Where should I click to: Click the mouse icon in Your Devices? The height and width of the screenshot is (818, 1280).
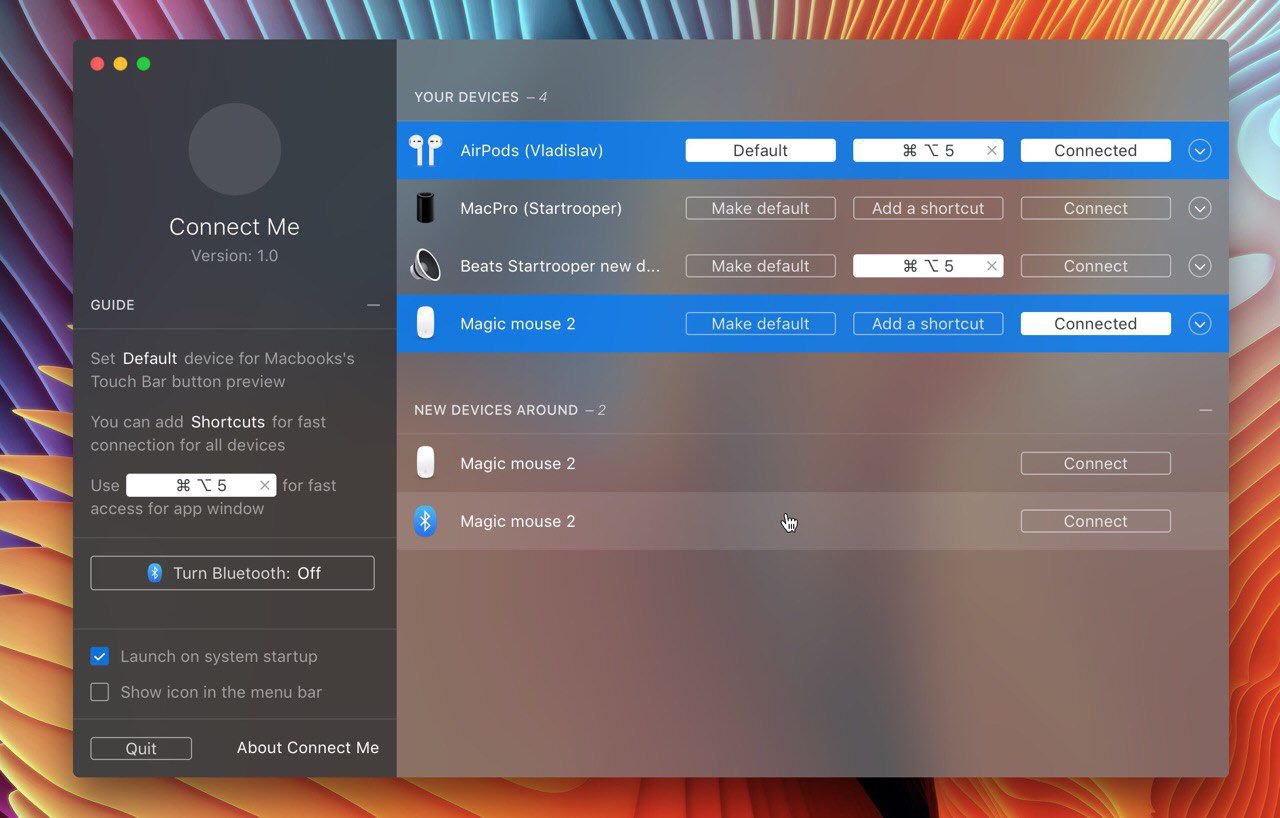tap(425, 324)
